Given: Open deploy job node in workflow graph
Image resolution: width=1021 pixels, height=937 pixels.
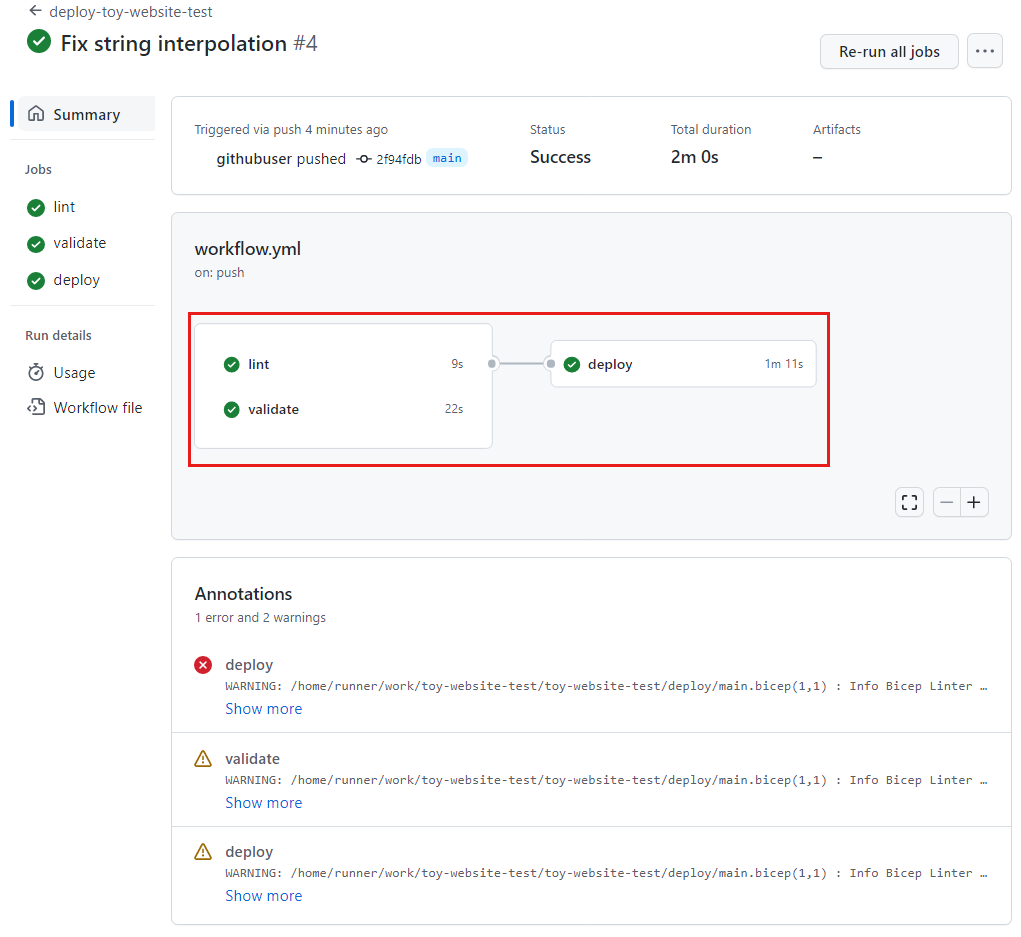Looking at the screenshot, I should pyautogui.click(x=683, y=364).
